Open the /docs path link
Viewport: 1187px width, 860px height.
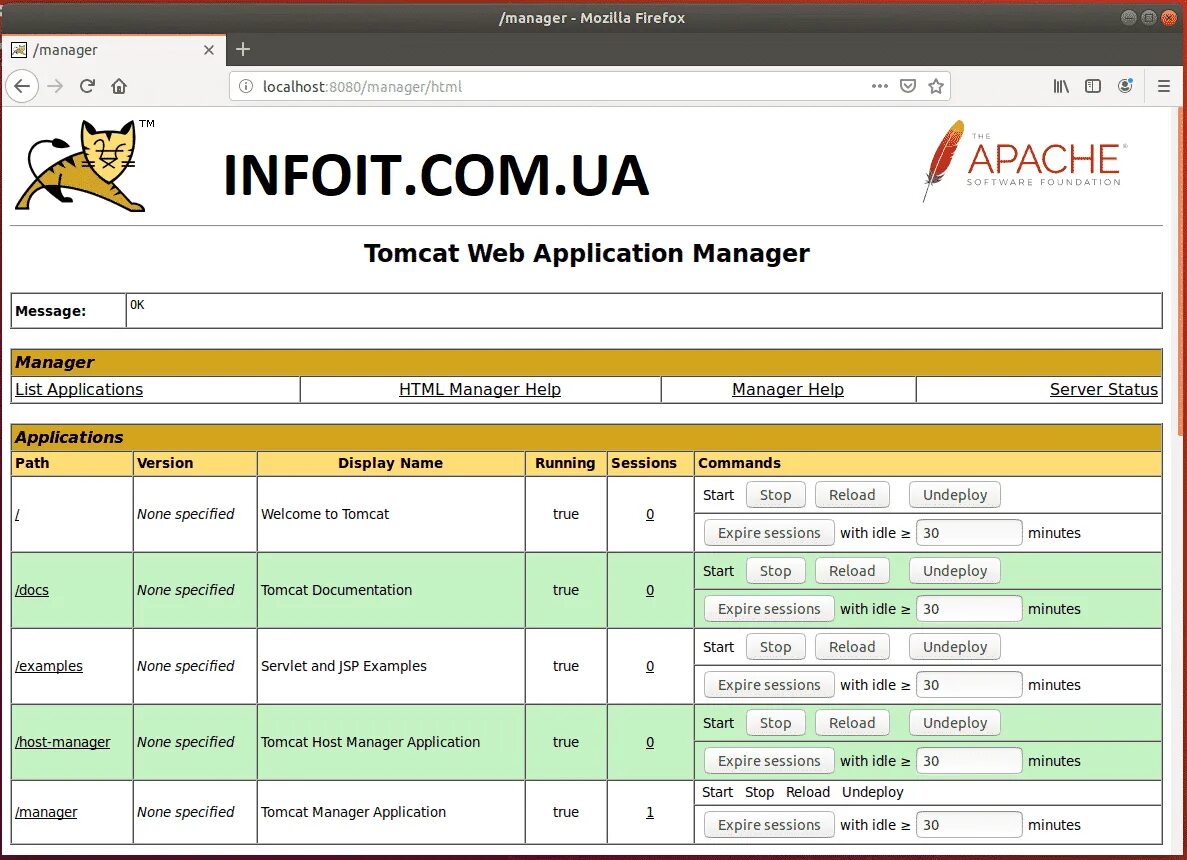(x=32, y=590)
